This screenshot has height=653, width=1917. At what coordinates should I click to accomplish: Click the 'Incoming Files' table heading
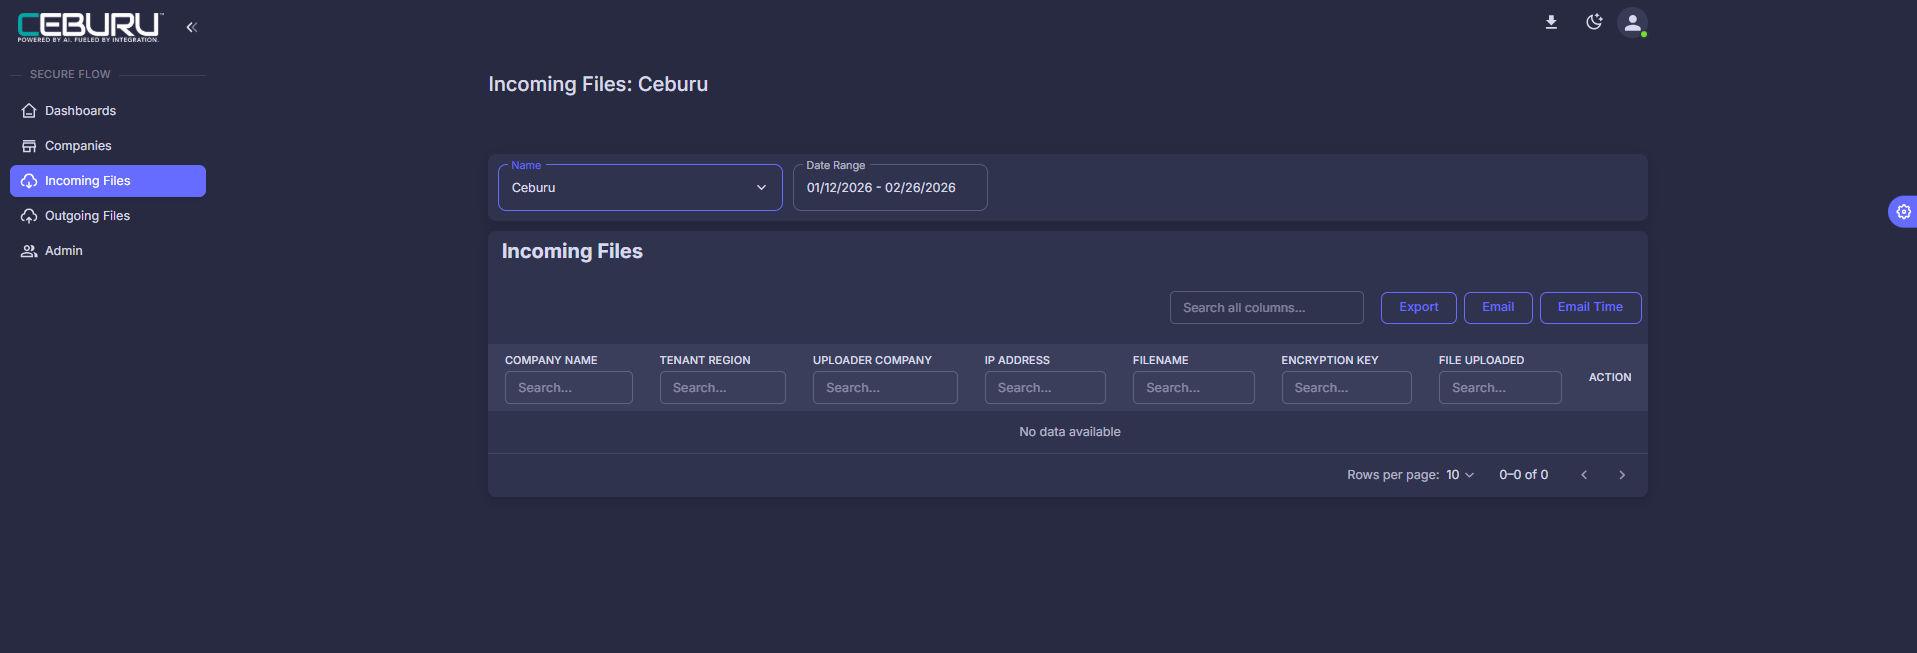[572, 251]
